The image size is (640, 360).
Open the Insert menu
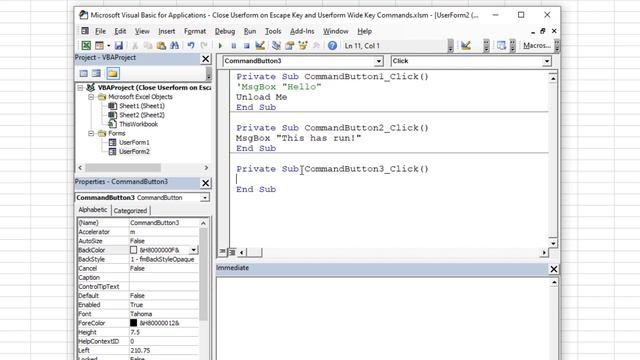[x=167, y=31]
